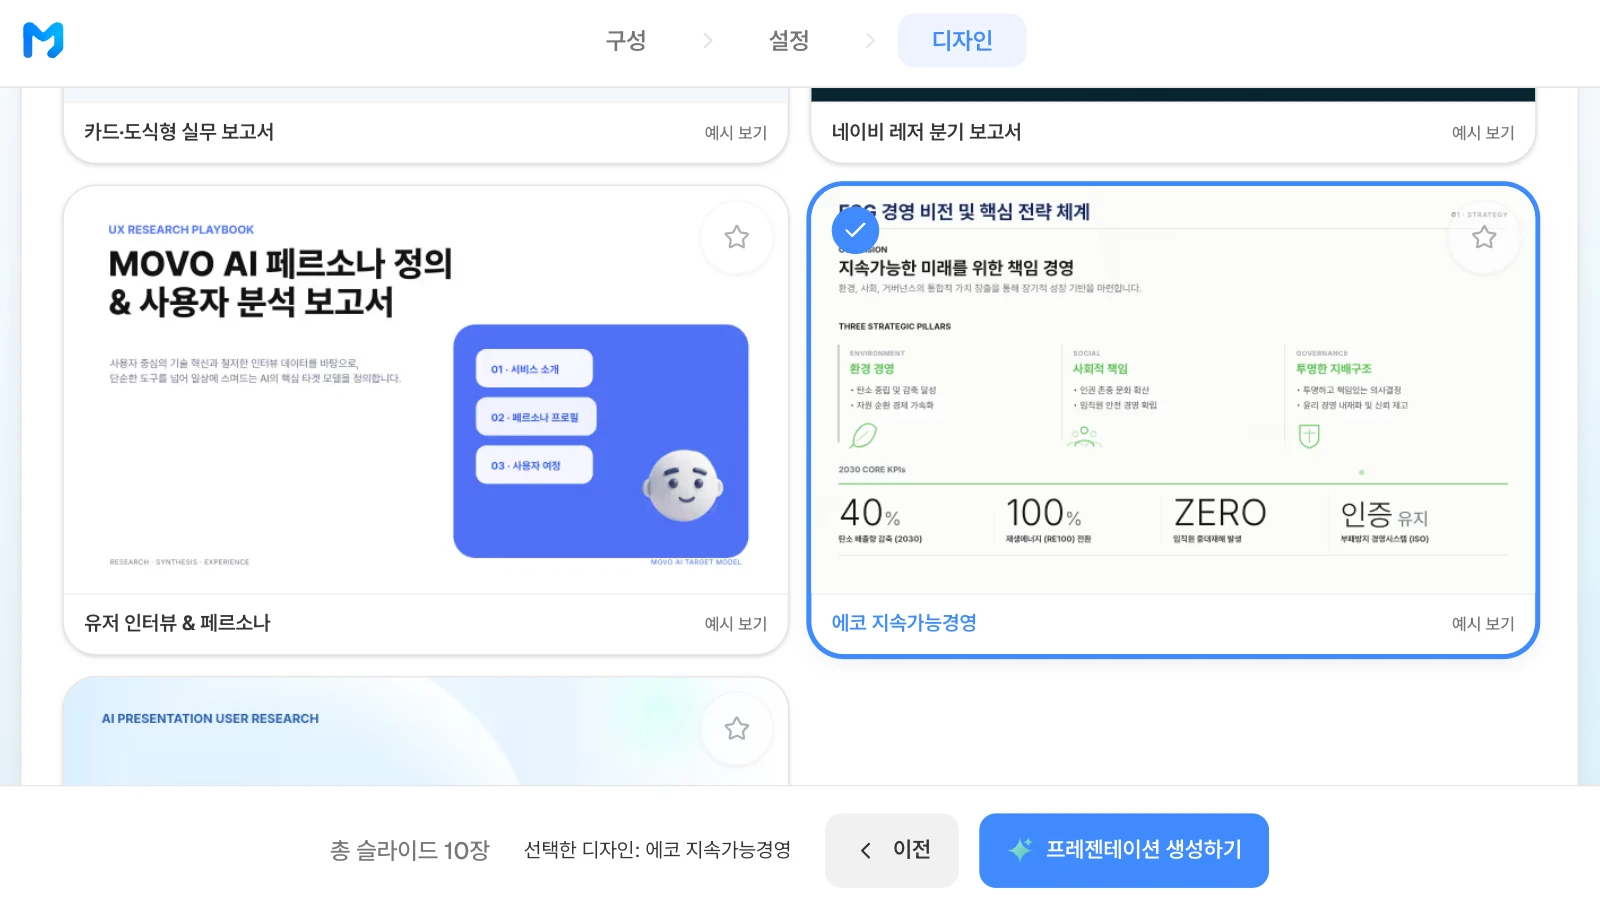Viewport: 1600px width, 900px height.
Task: Favorite the 유저 인터뷰 & 페르소나 template star
Action: (737, 237)
